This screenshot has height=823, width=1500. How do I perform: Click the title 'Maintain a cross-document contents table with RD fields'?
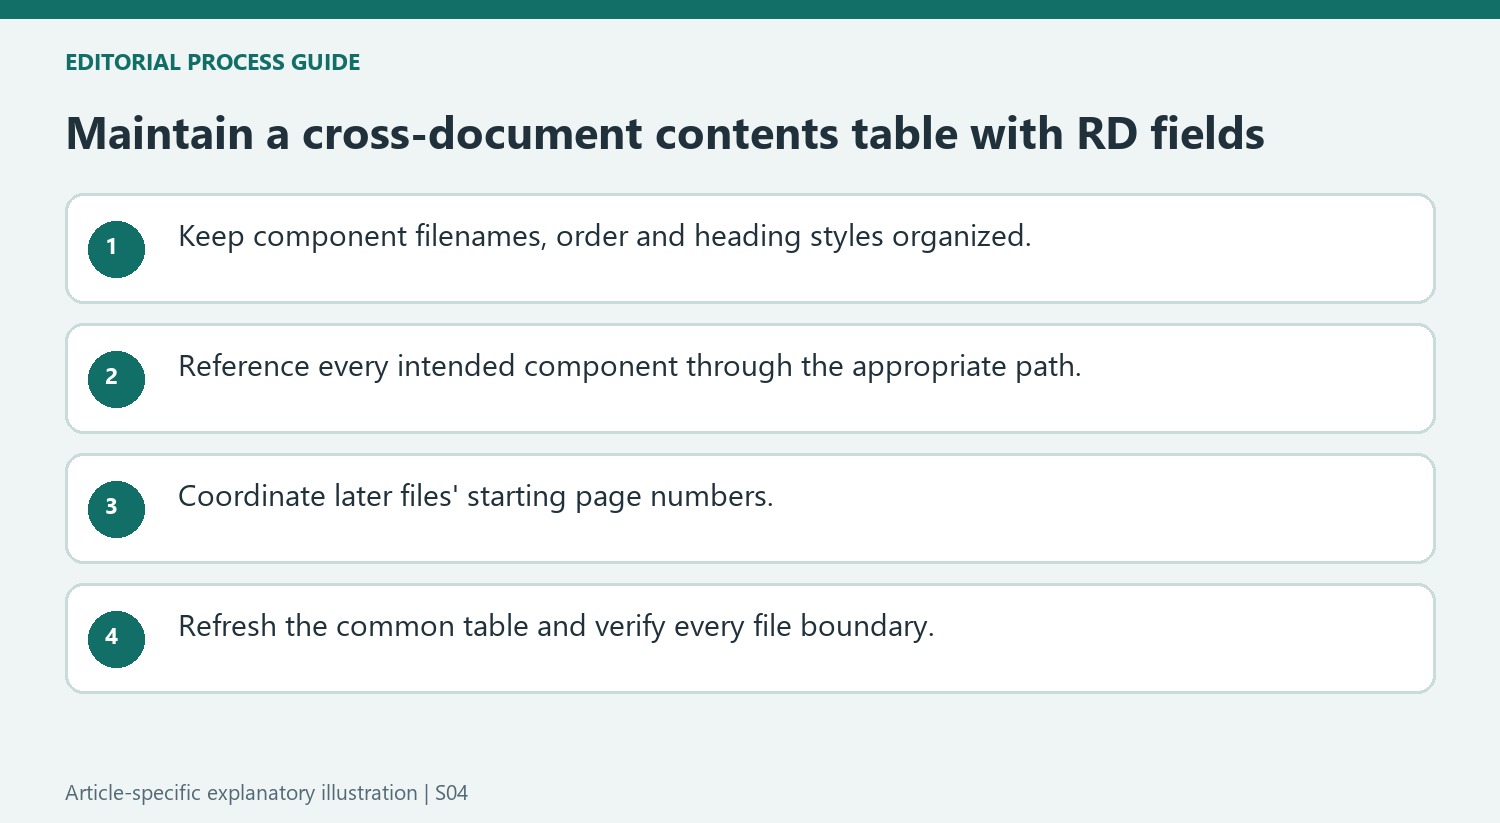tap(665, 134)
